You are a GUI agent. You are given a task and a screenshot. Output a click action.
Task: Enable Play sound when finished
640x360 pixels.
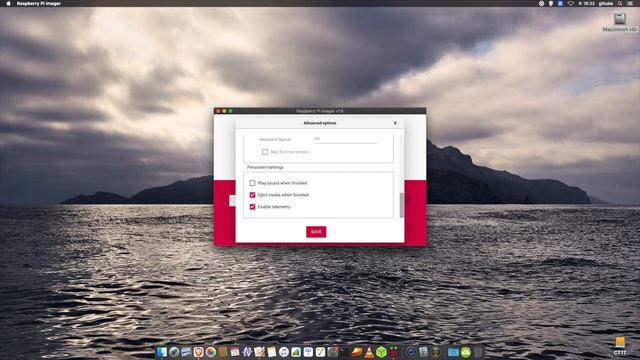(x=252, y=183)
